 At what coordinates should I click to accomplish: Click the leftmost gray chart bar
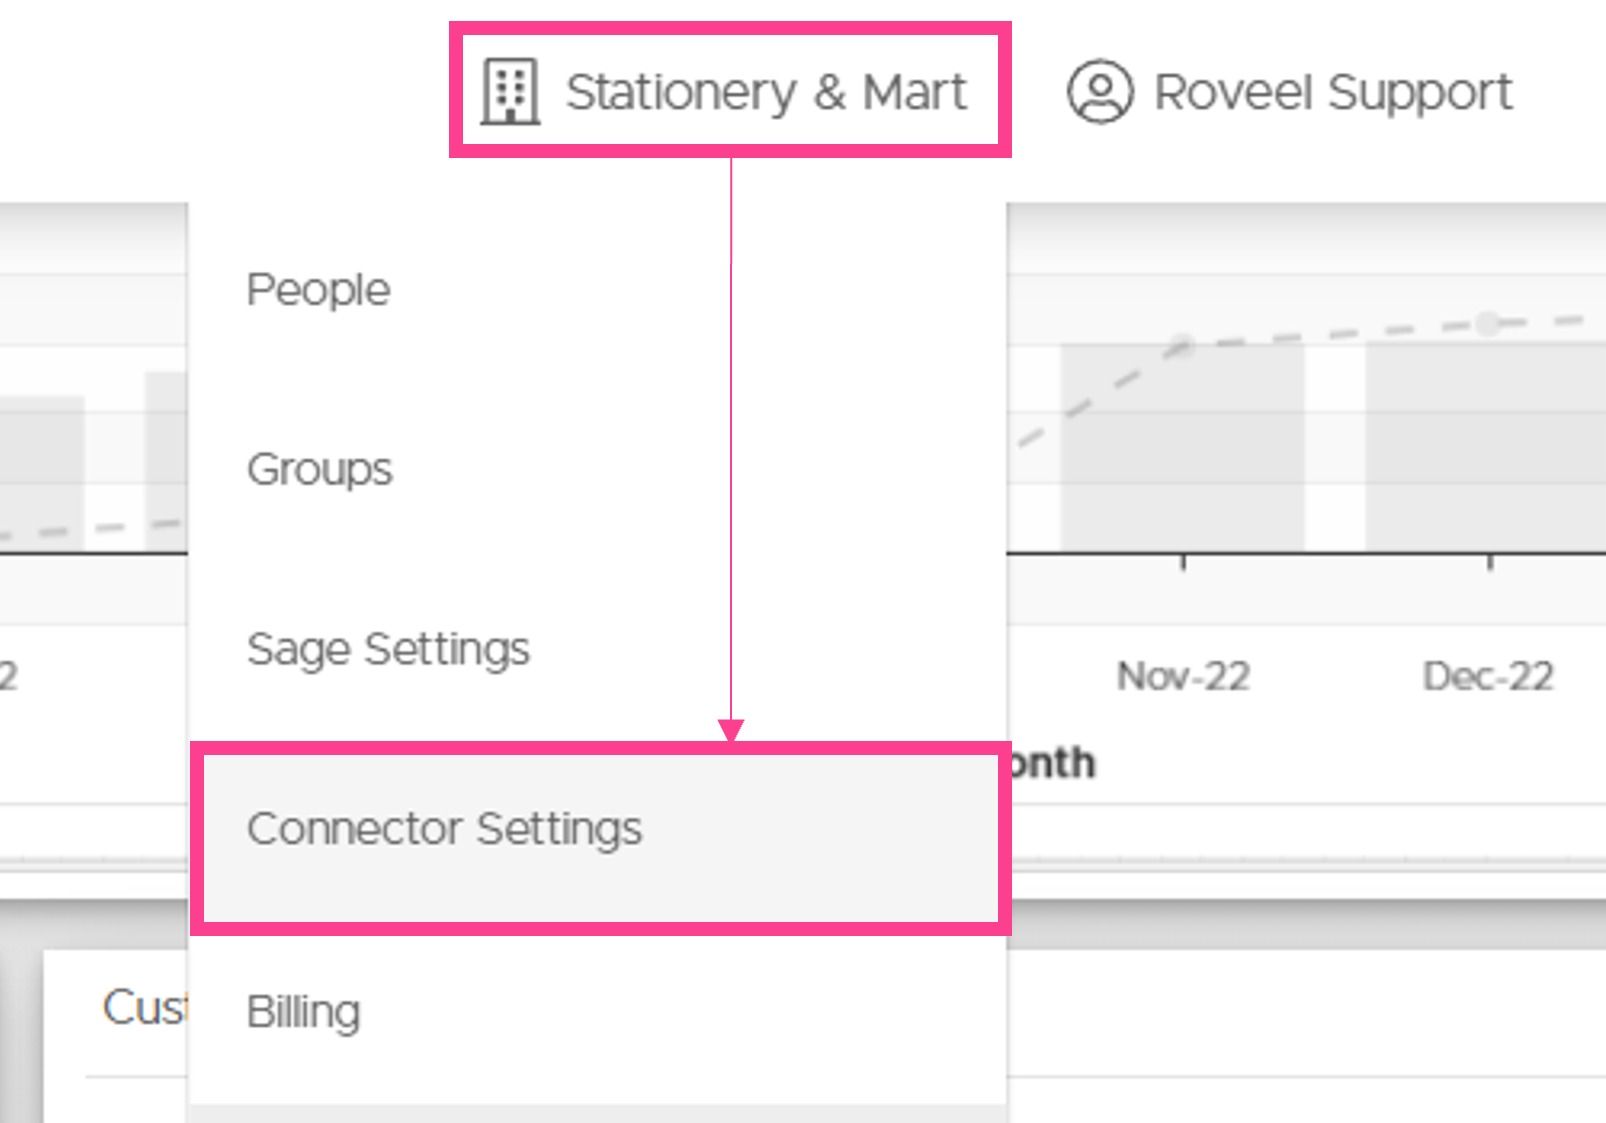click(42, 473)
